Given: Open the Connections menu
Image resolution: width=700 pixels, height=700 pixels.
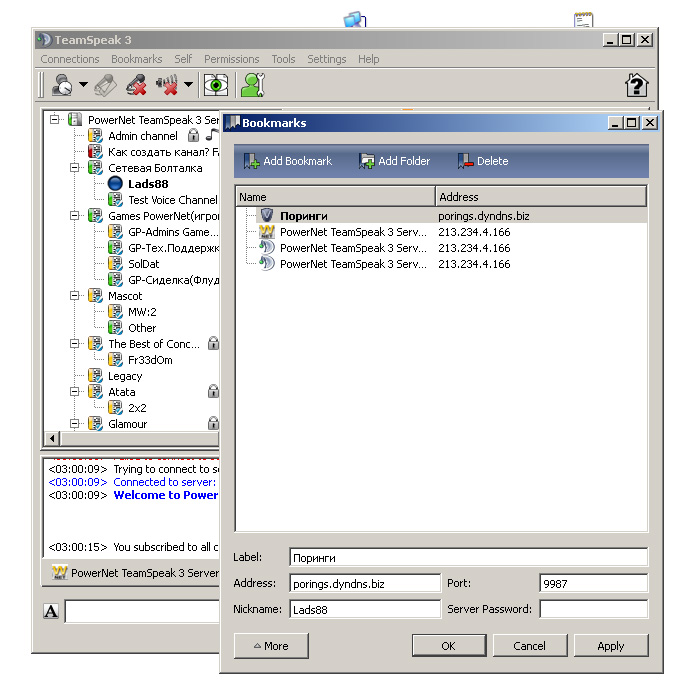Looking at the screenshot, I should click(70, 59).
